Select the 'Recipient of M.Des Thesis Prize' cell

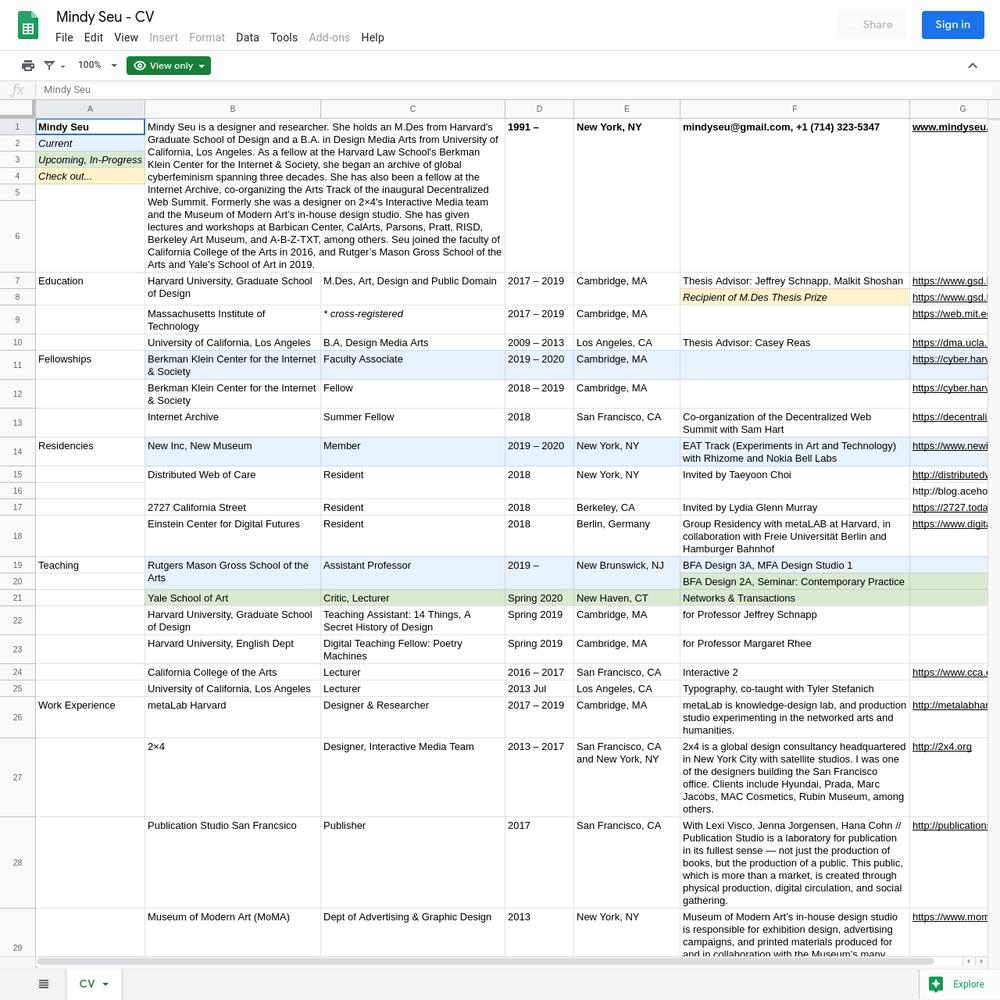pyautogui.click(x=795, y=298)
